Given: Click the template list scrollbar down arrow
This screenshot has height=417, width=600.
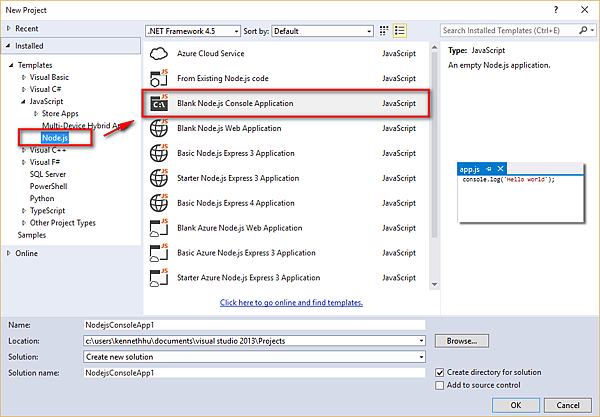Looking at the screenshot, I should point(434,284).
